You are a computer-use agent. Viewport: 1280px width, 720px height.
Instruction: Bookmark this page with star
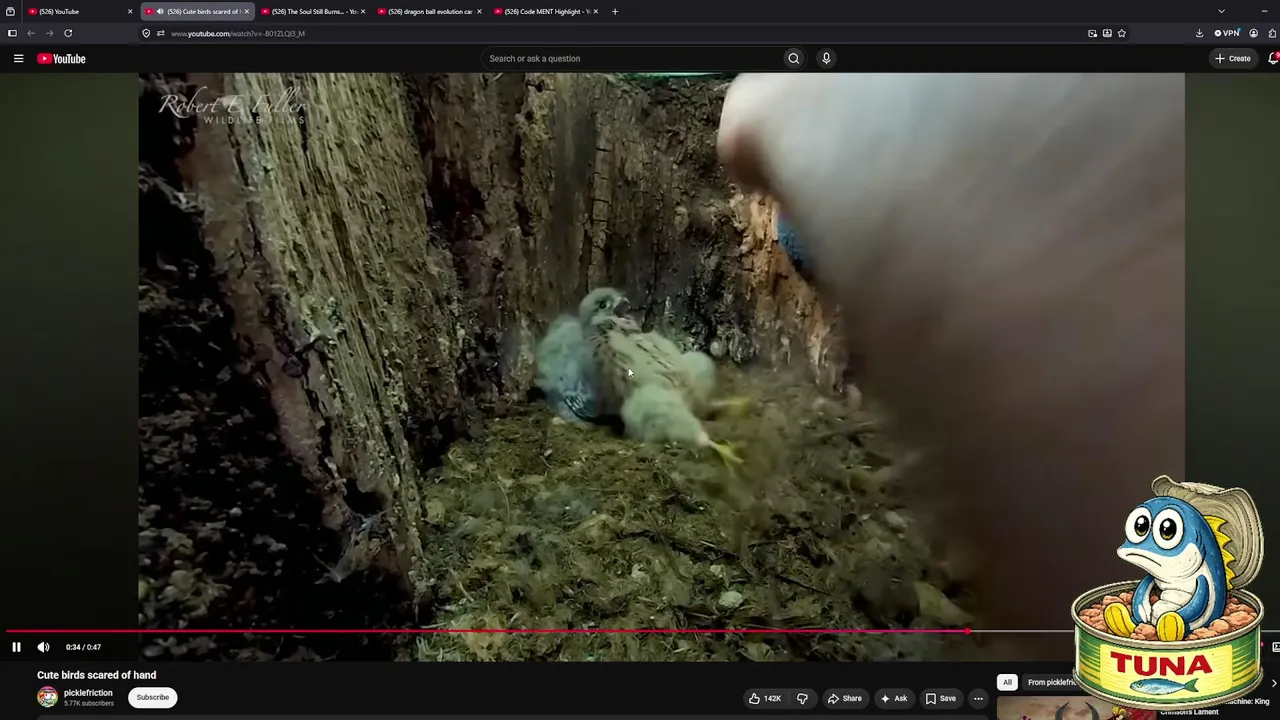1122,33
